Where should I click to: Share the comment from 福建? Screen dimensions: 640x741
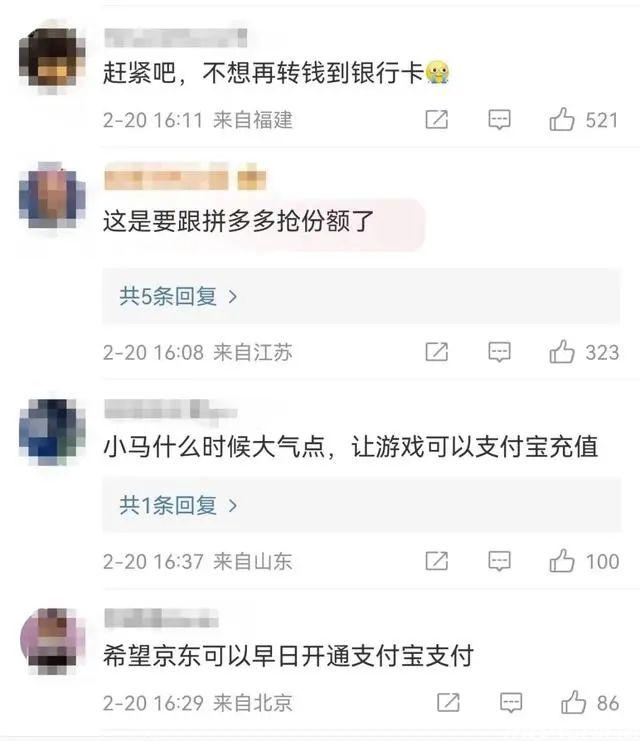436,120
